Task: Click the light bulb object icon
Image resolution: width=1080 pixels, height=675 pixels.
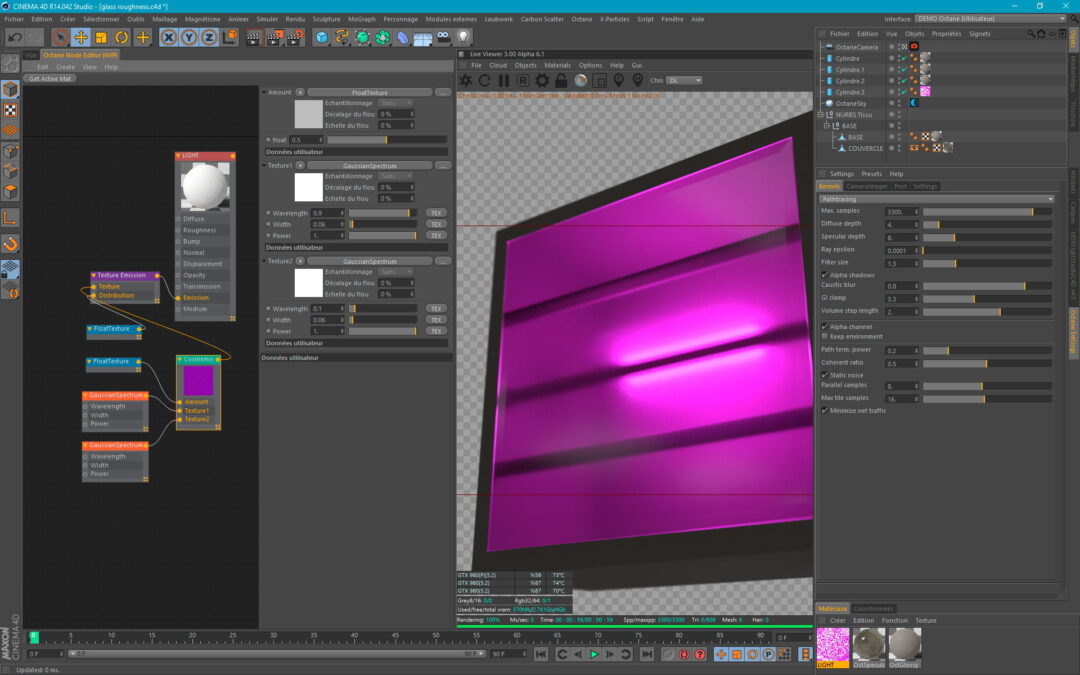Action: point(463,37)
